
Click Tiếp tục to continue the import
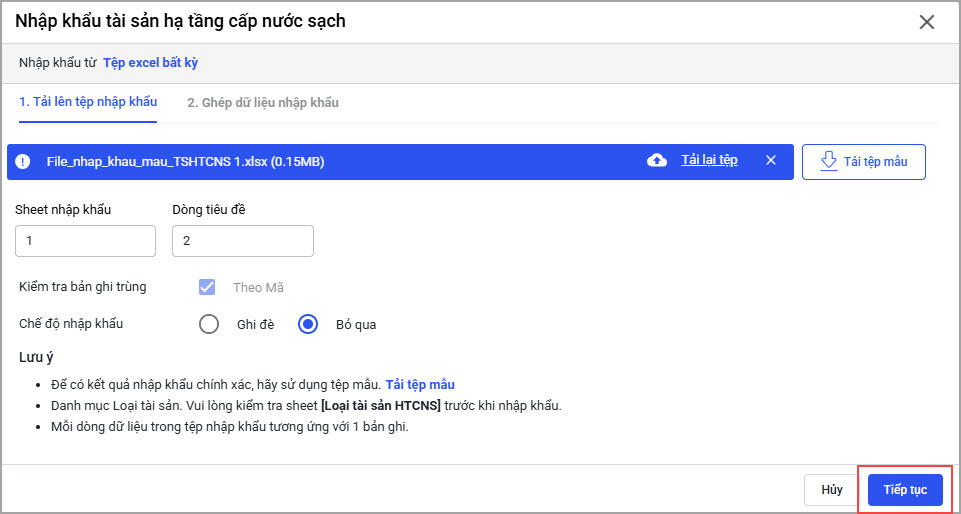905,490
